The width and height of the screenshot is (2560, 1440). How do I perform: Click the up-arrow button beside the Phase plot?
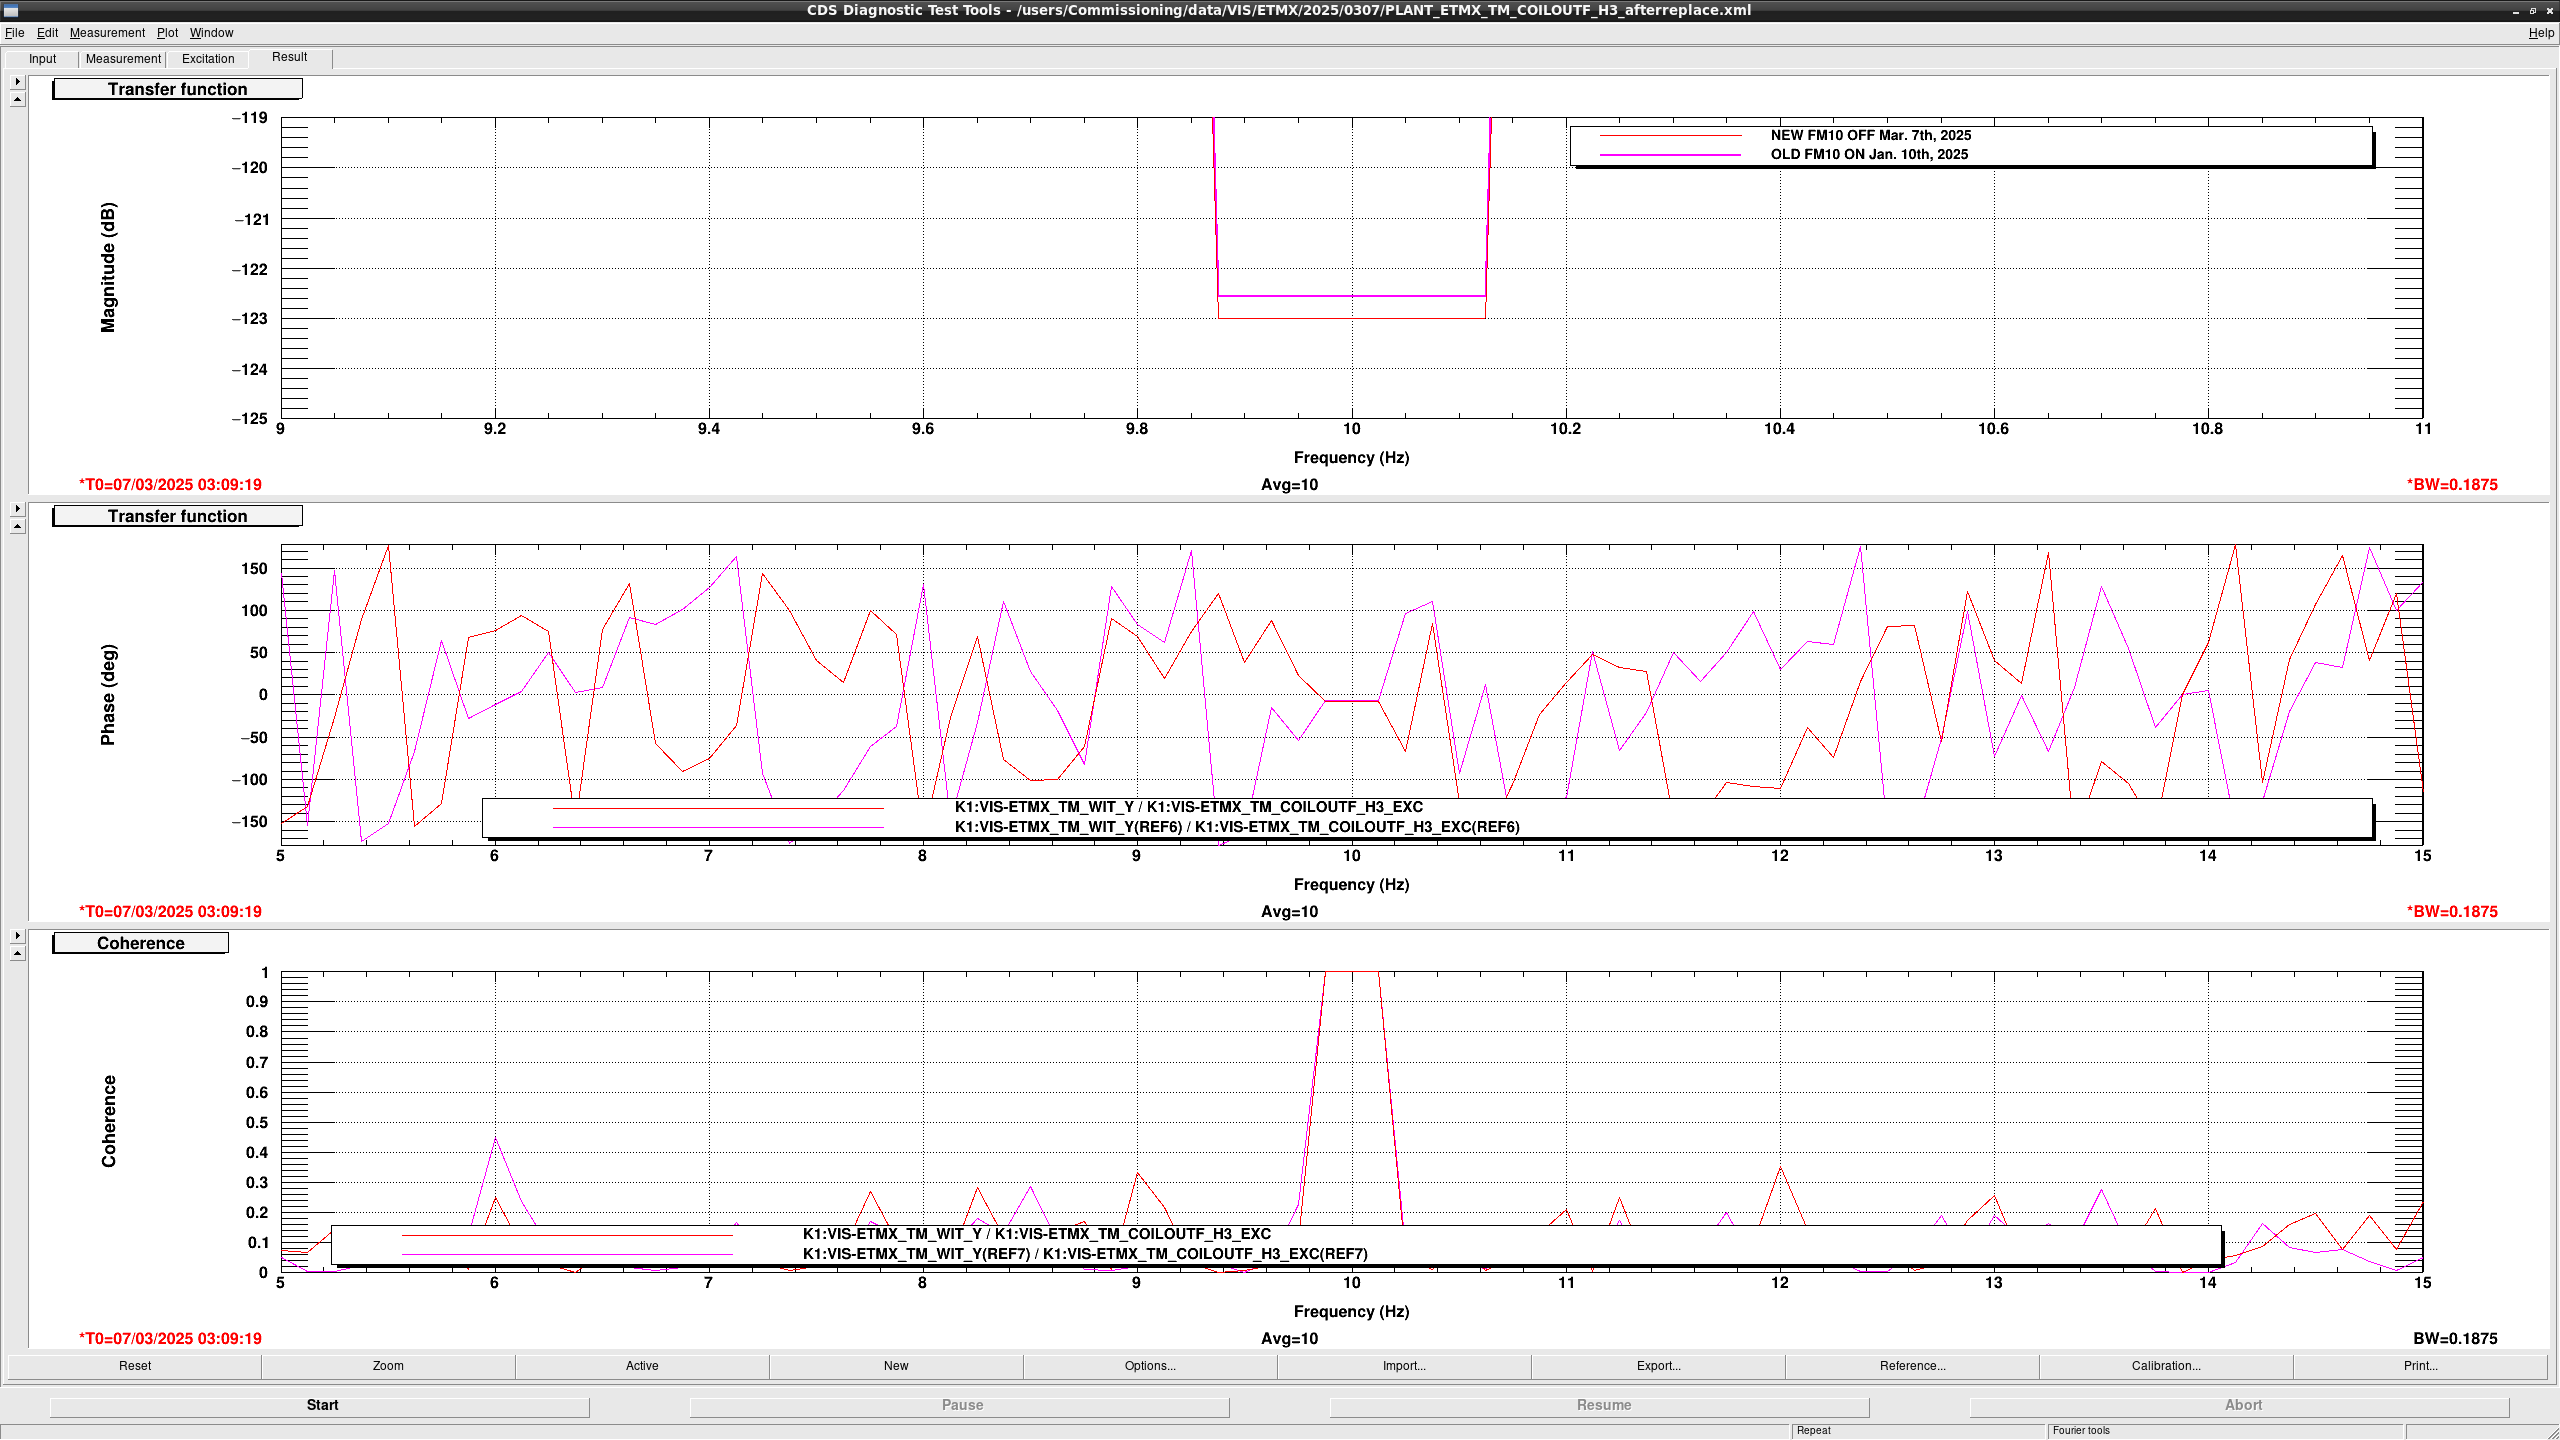point(17,527)
